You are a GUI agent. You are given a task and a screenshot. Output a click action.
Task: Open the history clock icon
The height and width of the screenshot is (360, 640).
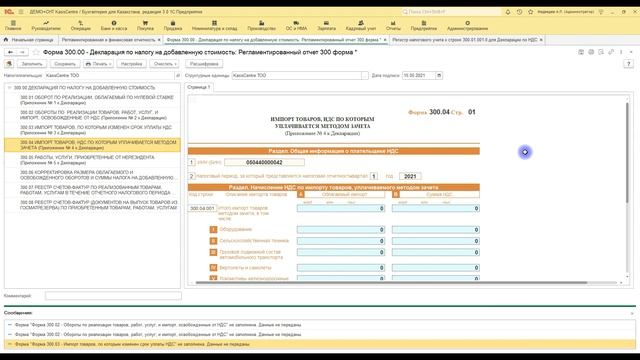(519, 12)
